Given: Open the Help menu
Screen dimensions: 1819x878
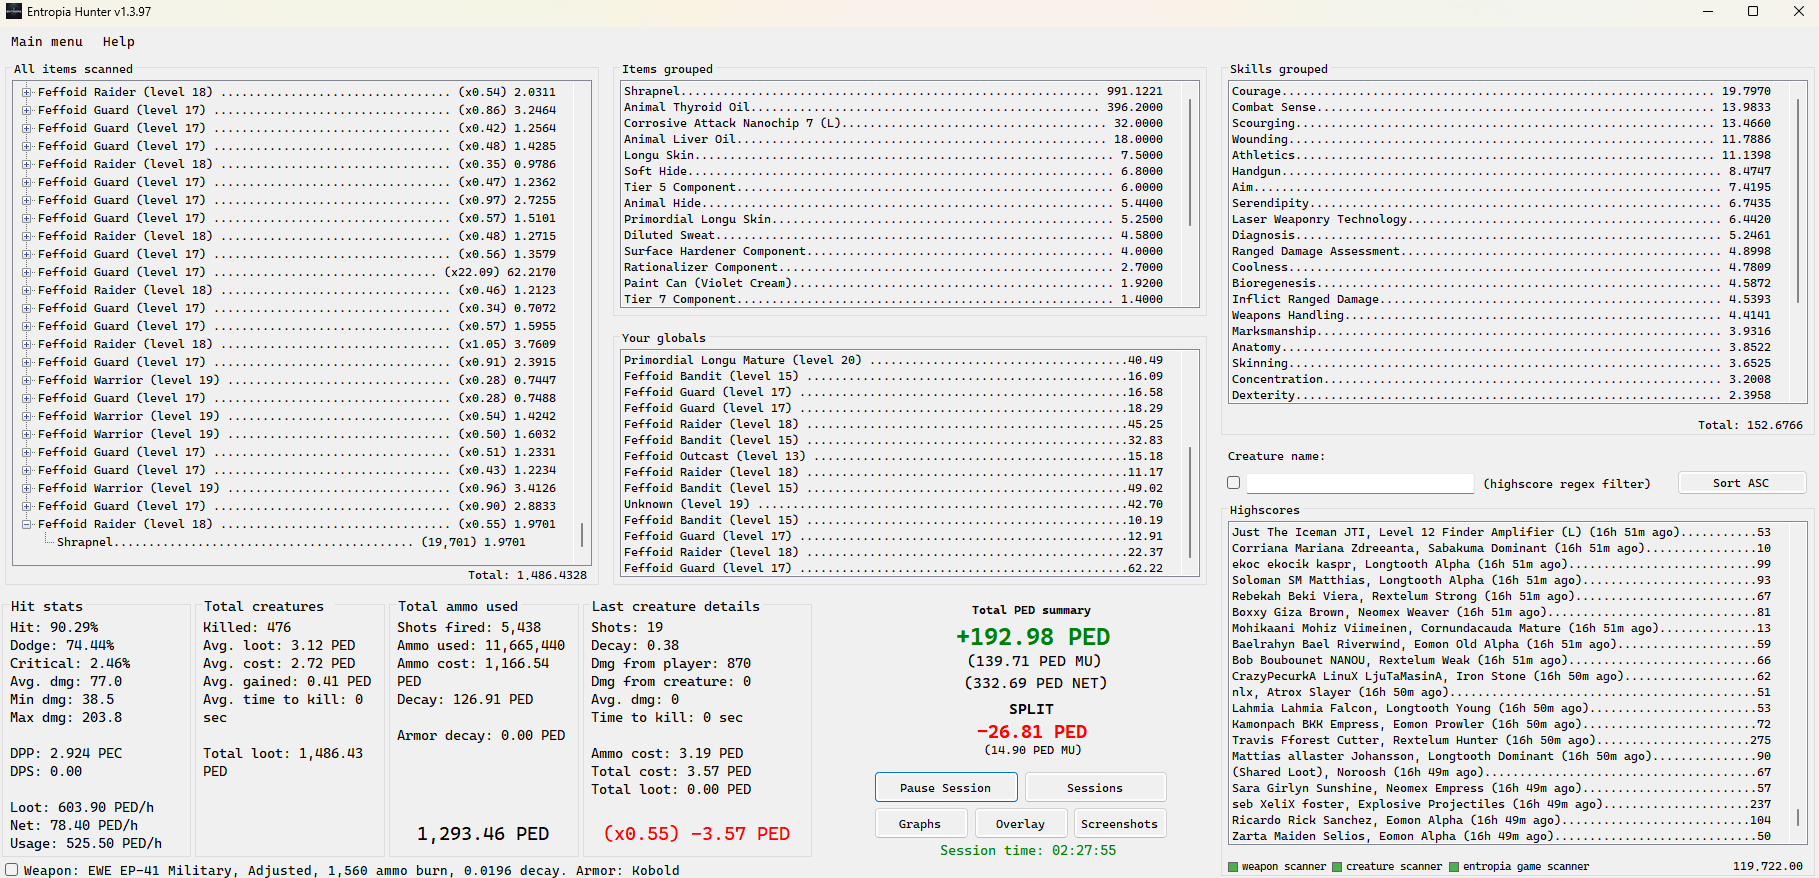Looking at the screenshot, I should pos(118,42).
